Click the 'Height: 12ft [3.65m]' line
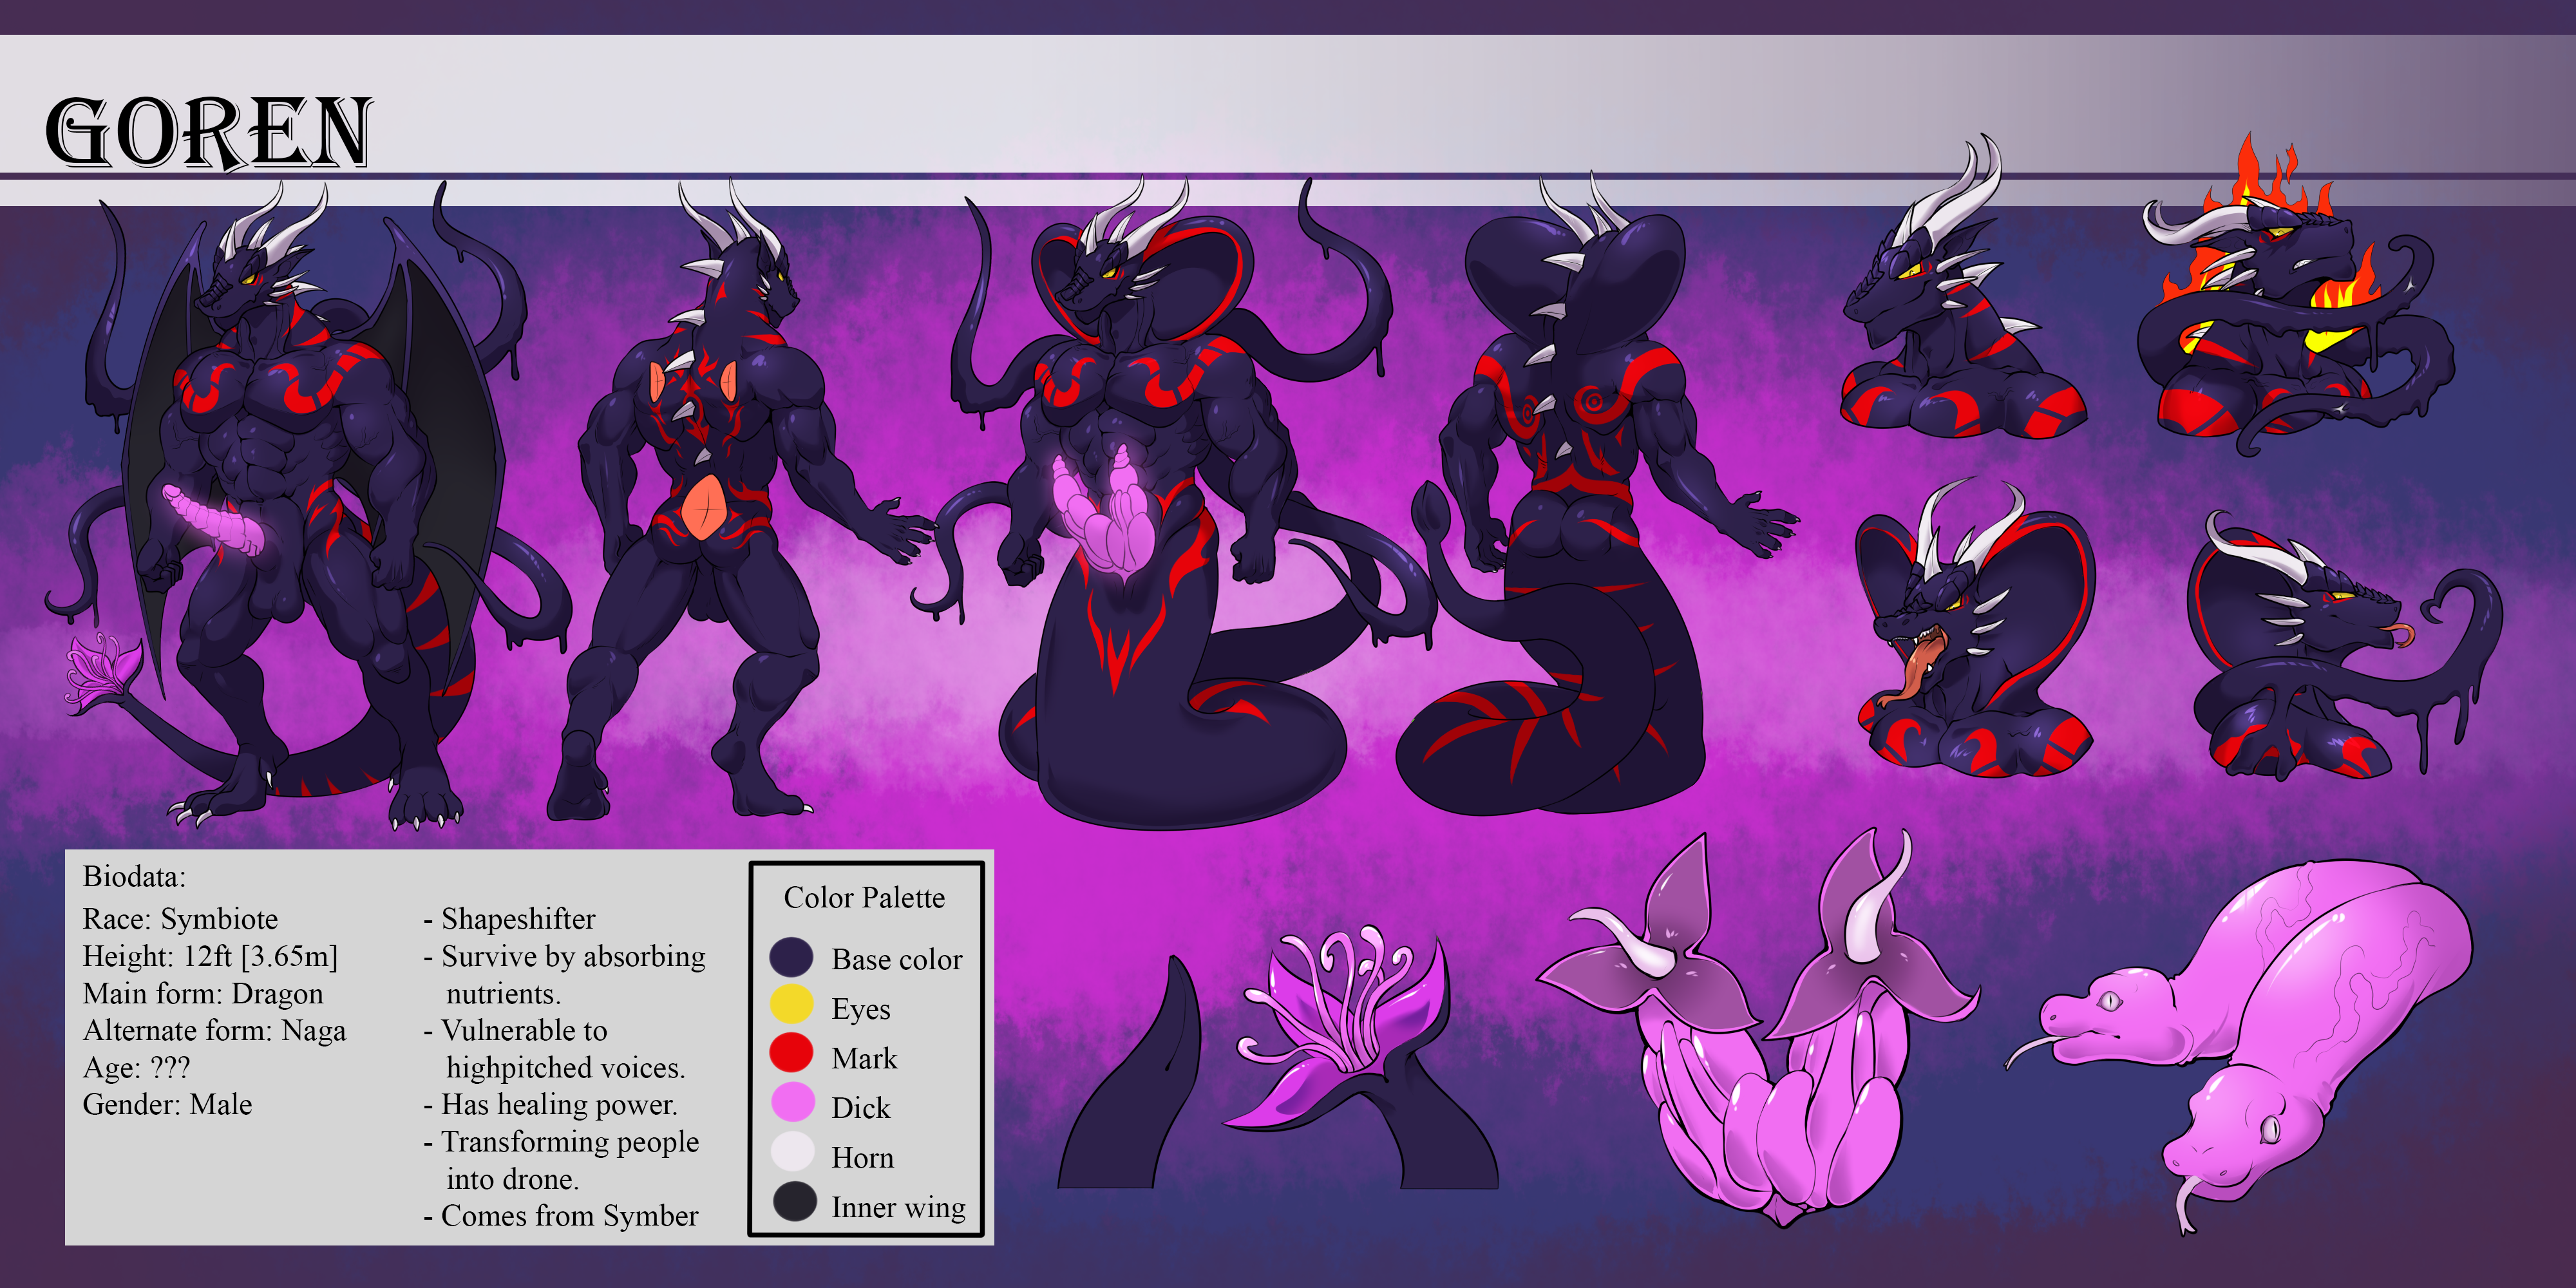Viewport: 2576px width, 1288px height. pyautogui.click(x=210, y=956)
